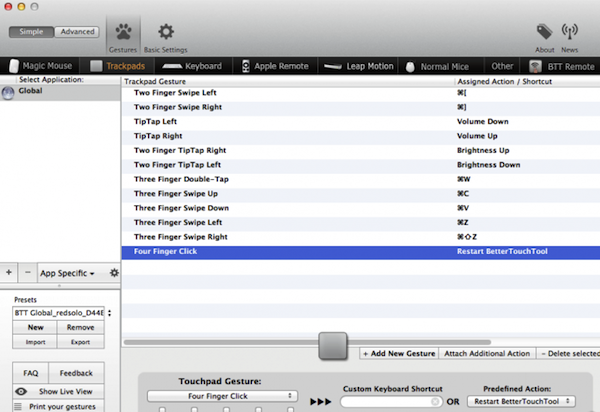Select the TipTap Left row
The image size is (600, 412).
coord(361,122)
